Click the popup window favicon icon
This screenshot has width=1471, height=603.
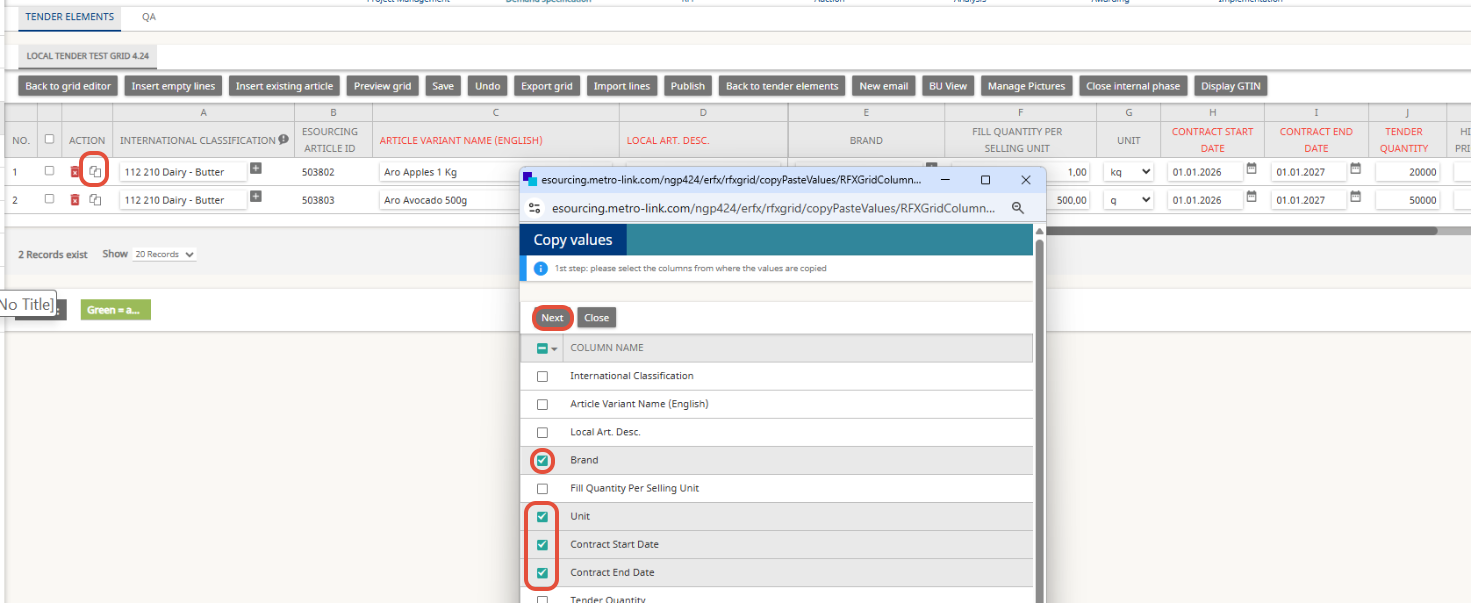click(x=530, y=180)
